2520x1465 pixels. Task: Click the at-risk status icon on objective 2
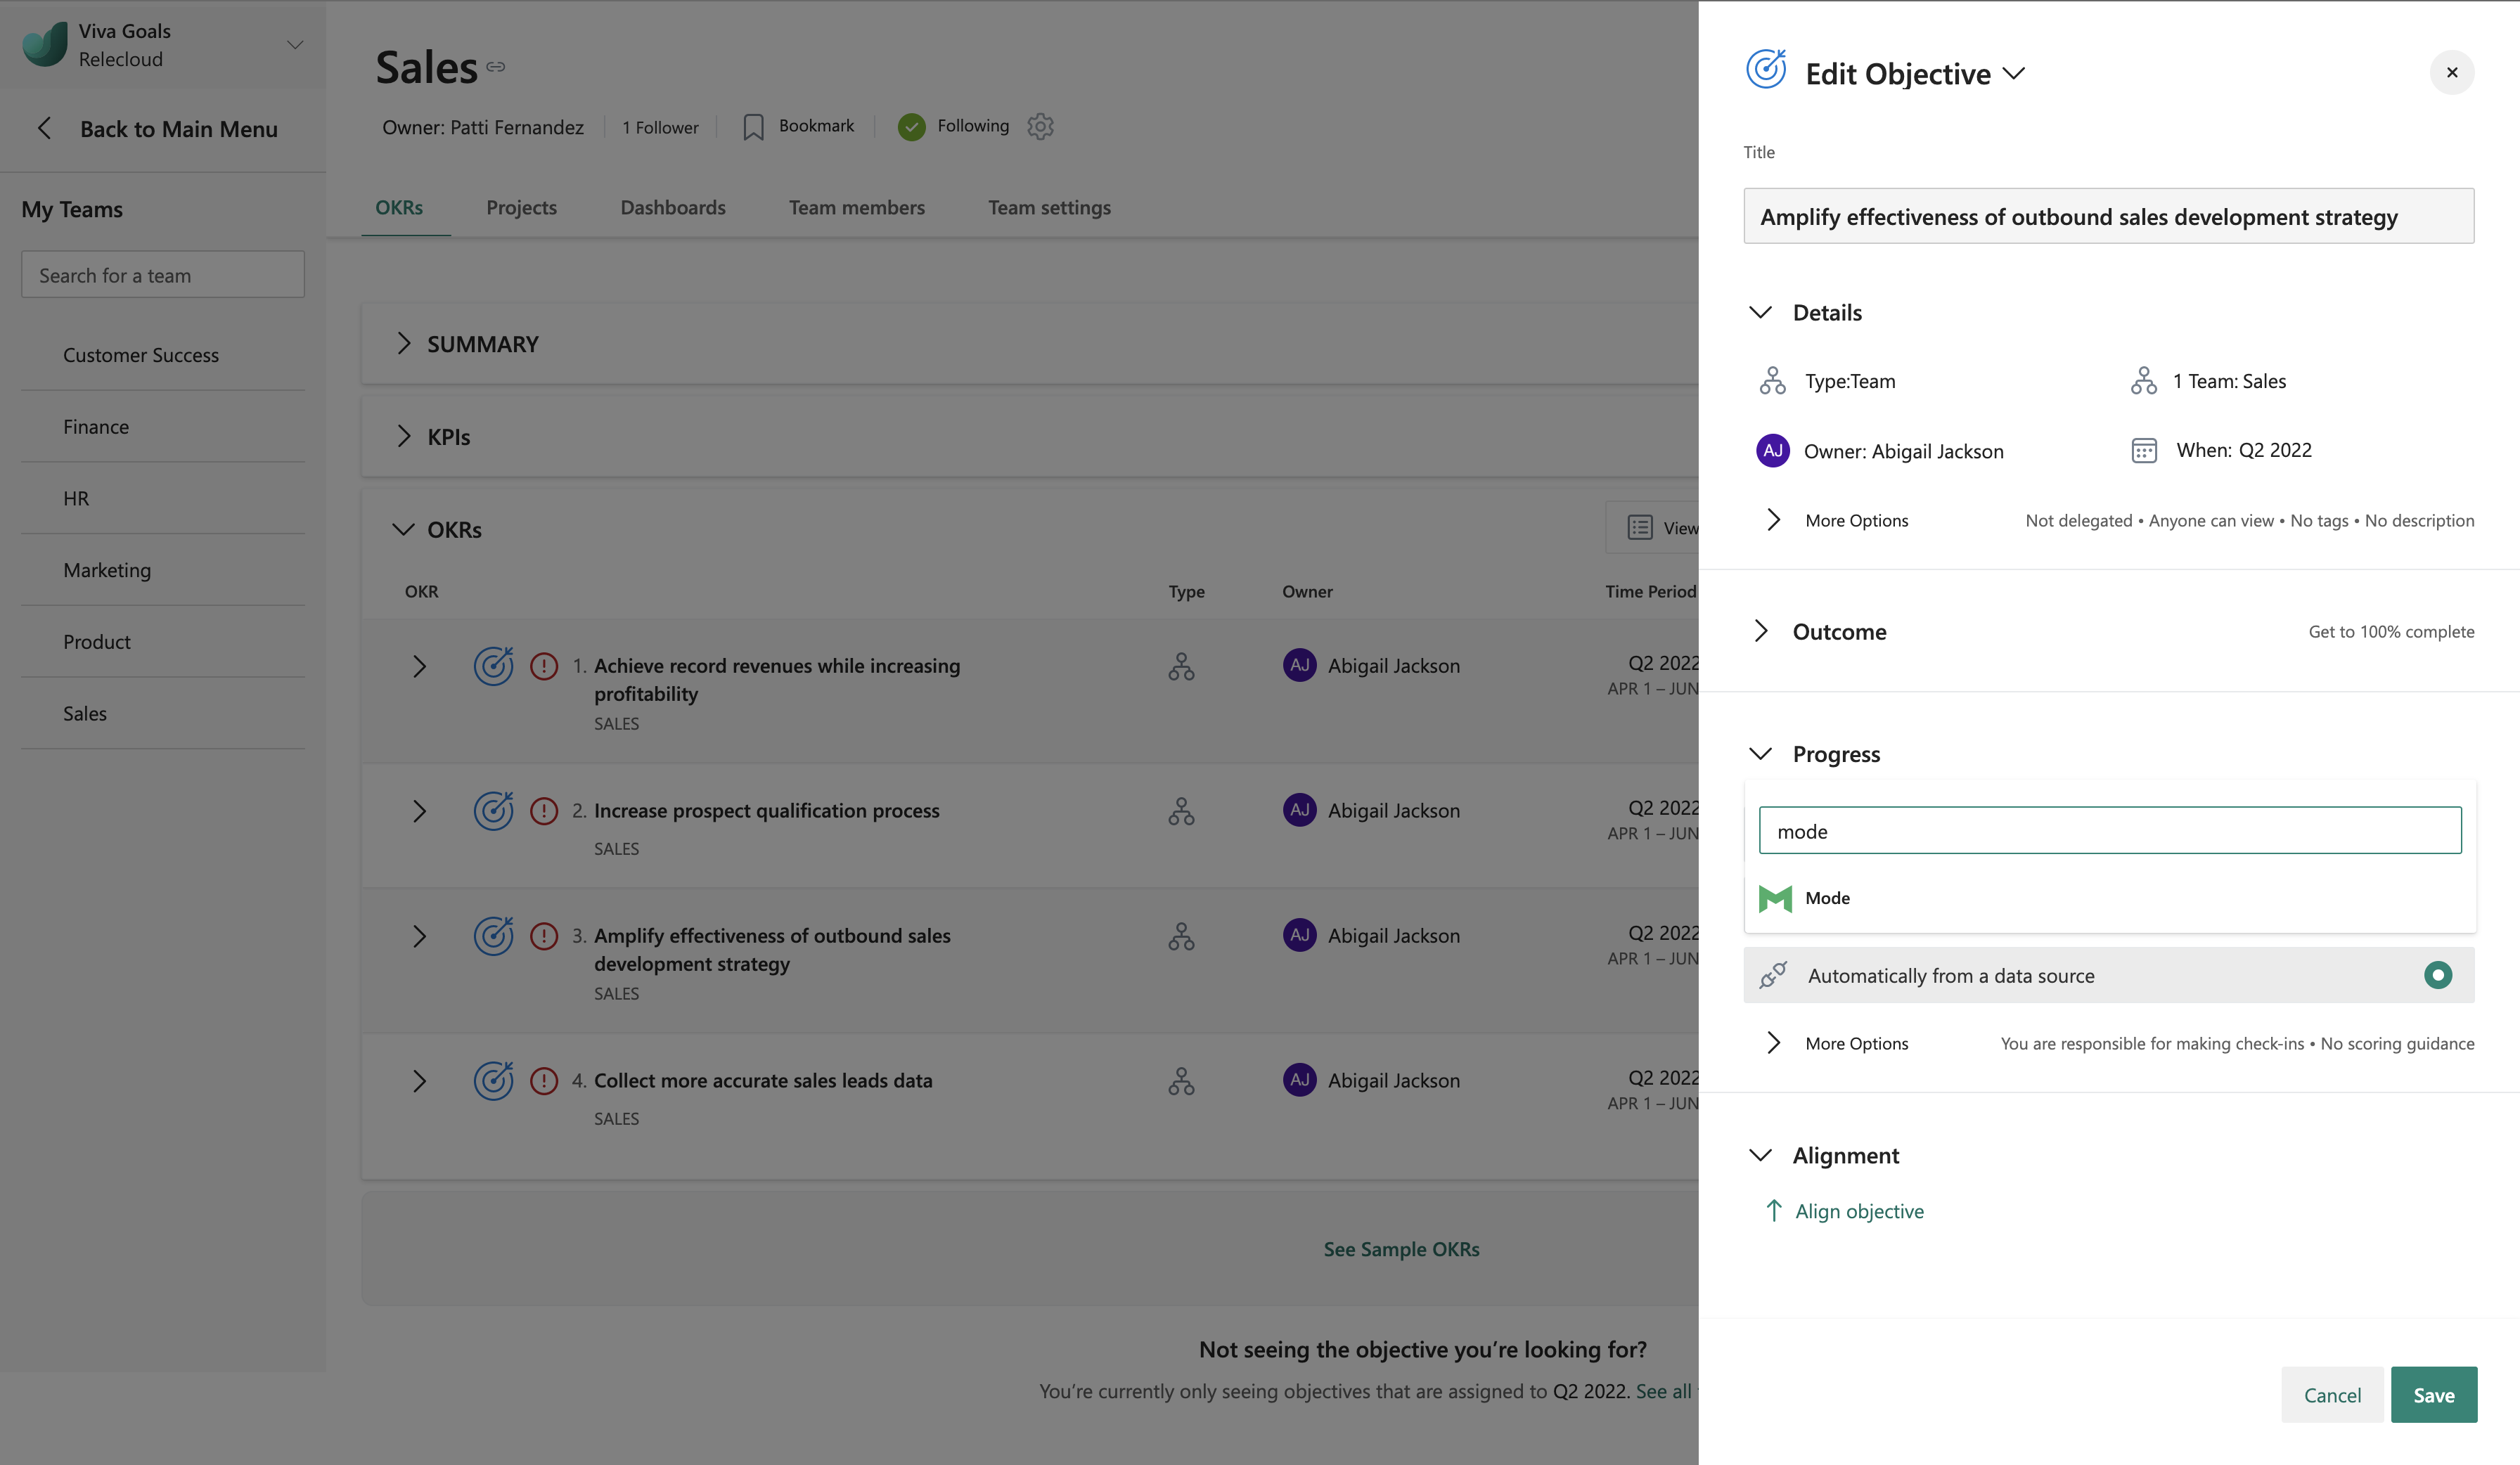point(544,811)
